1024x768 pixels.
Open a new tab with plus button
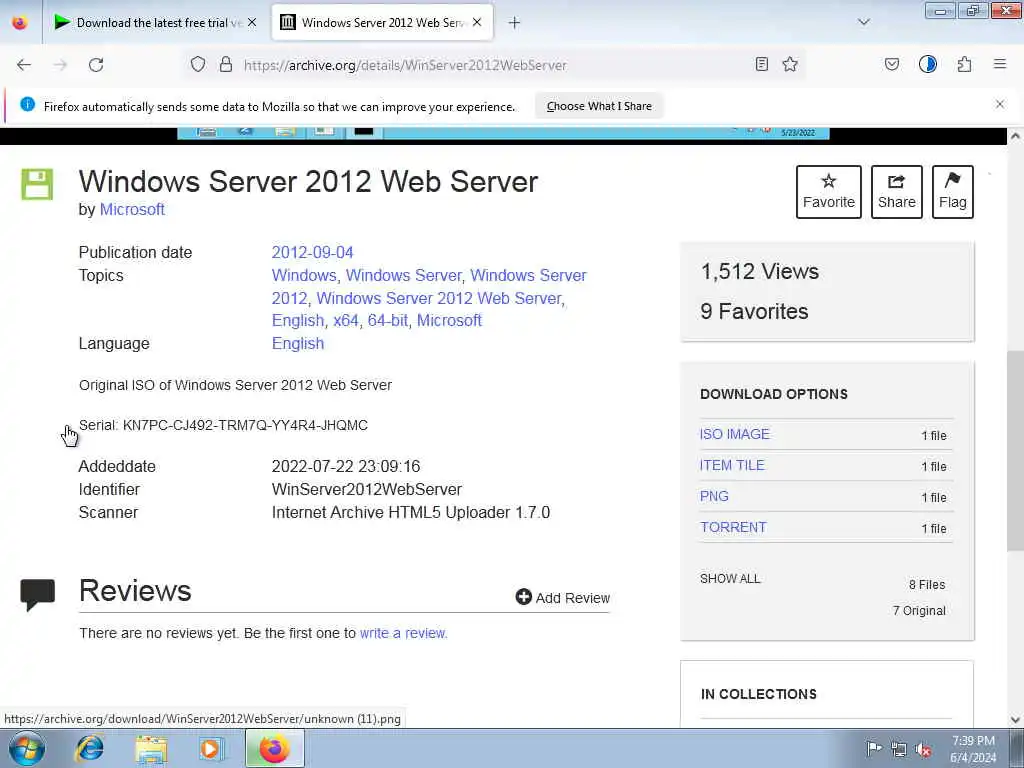pos(515,23)
